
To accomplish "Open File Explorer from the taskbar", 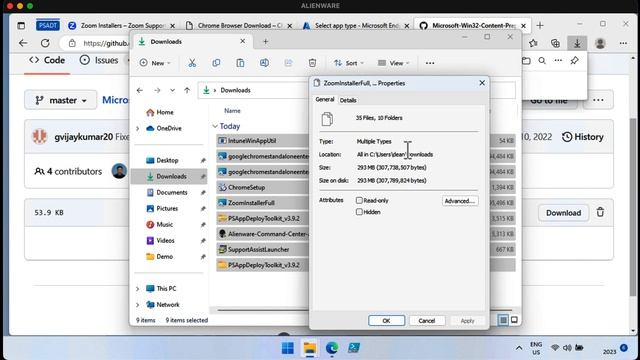I will point(310,348).
